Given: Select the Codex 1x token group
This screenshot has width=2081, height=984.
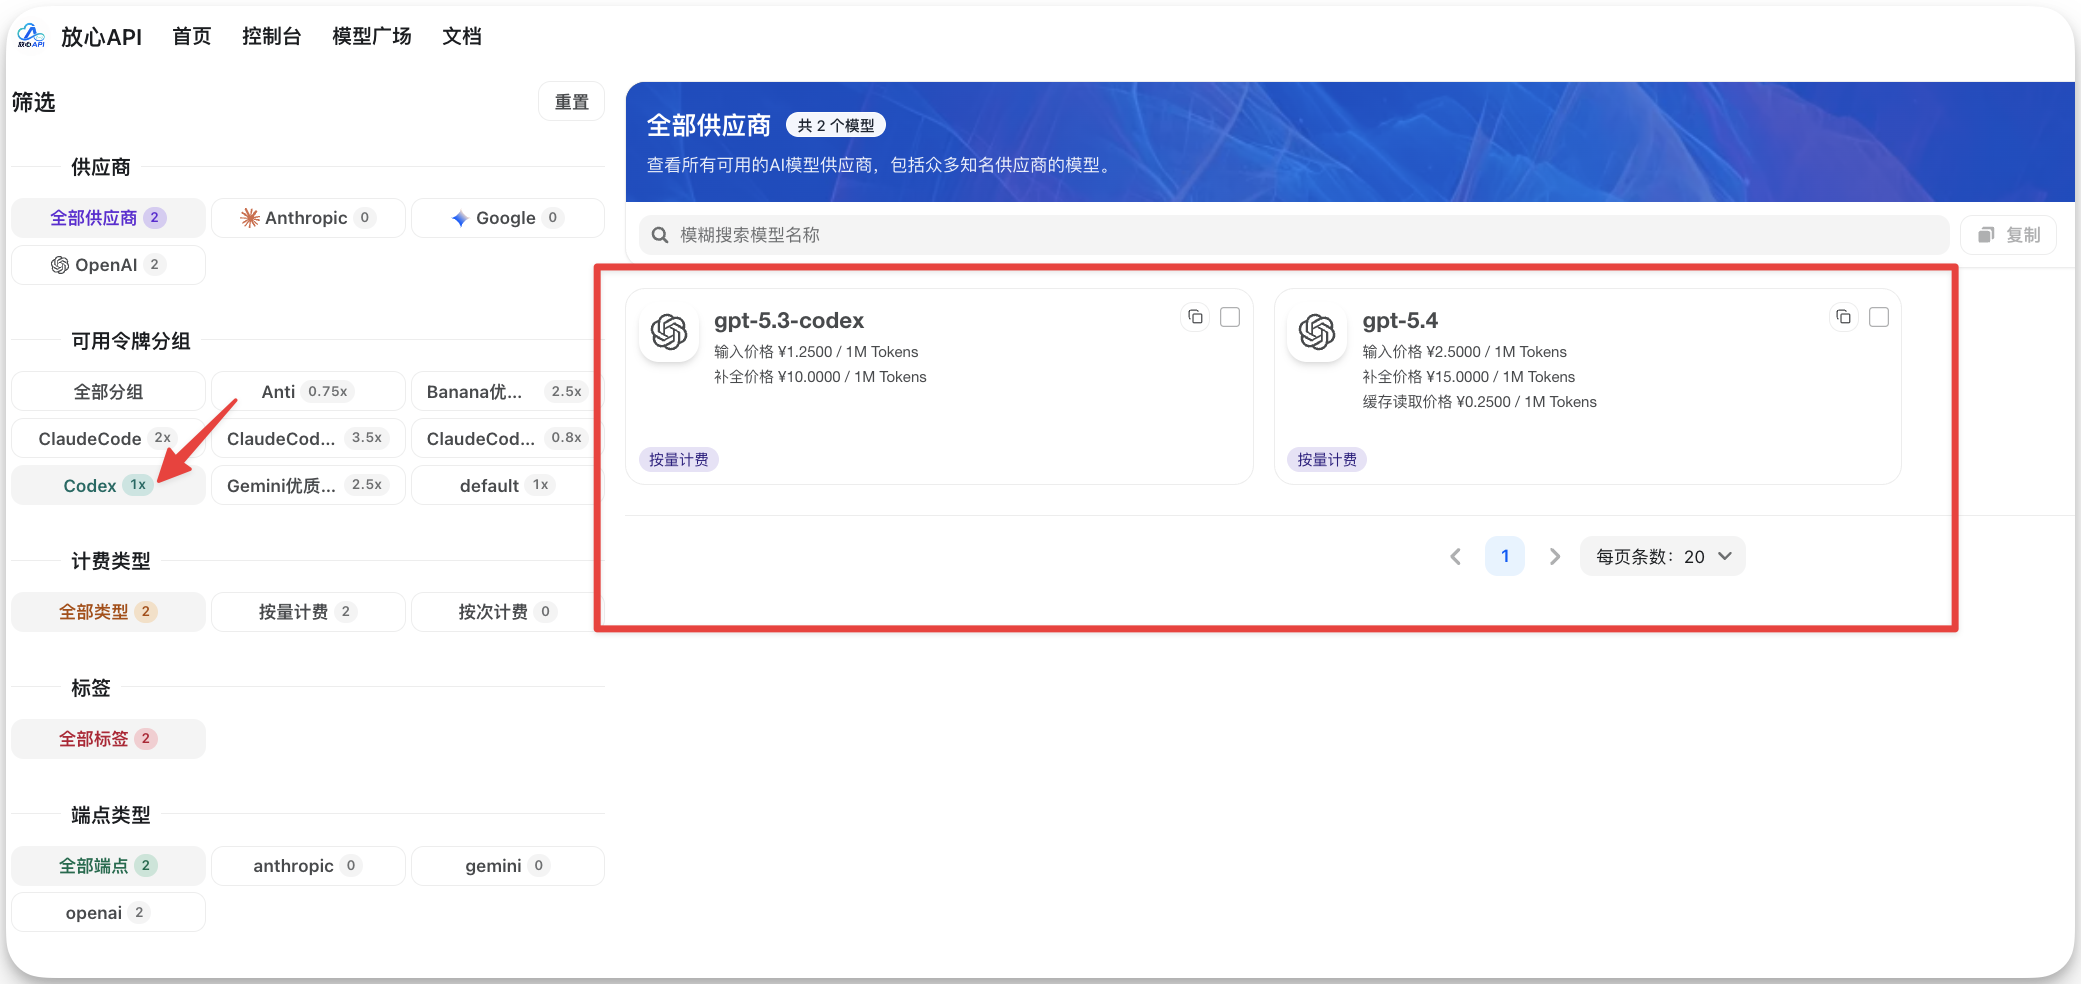Looking at the screenshot, I should (x=108, y=486).
